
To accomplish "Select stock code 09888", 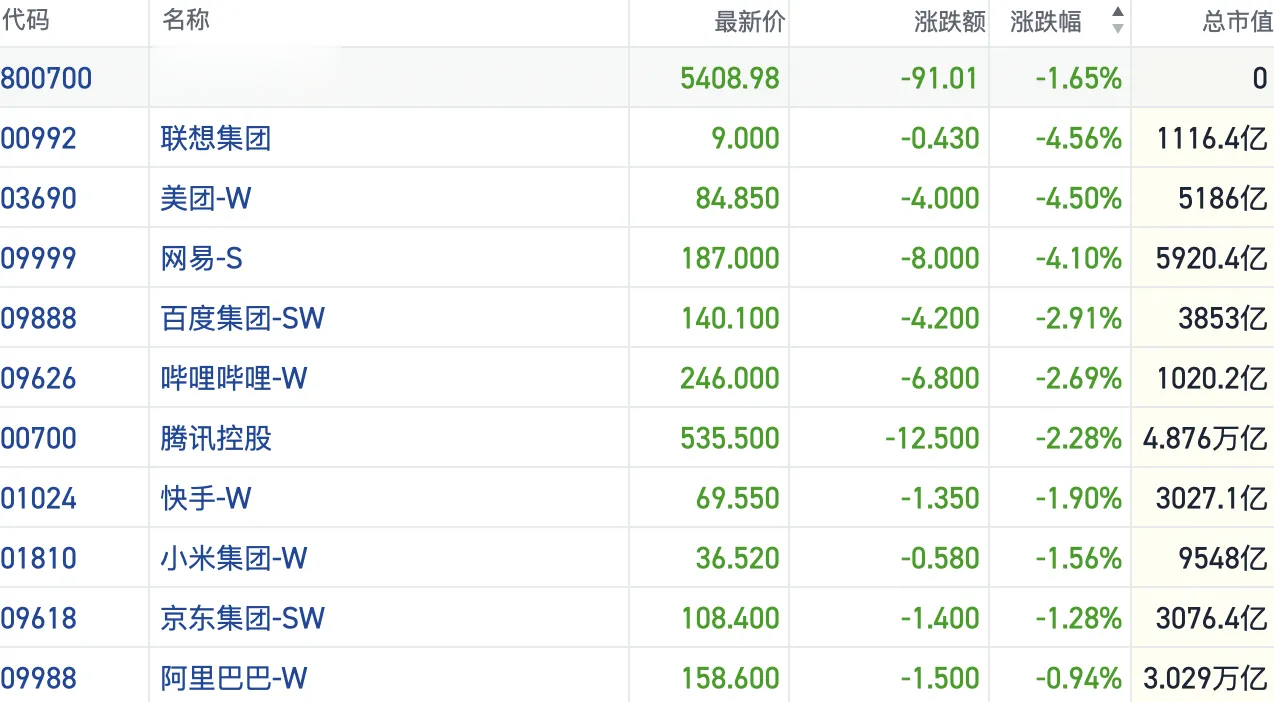I will coord(39,318).
